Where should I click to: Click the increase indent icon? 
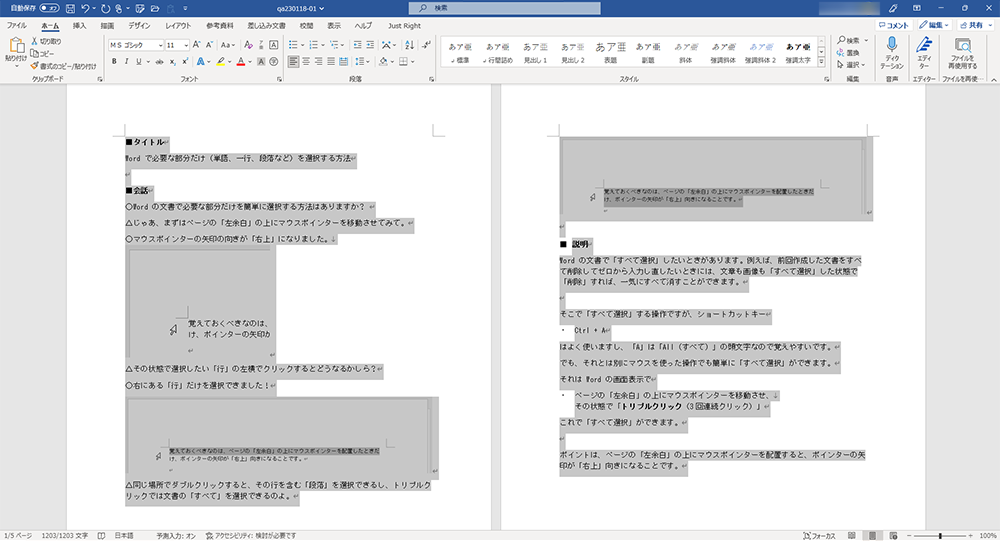(x=370, y=45)
